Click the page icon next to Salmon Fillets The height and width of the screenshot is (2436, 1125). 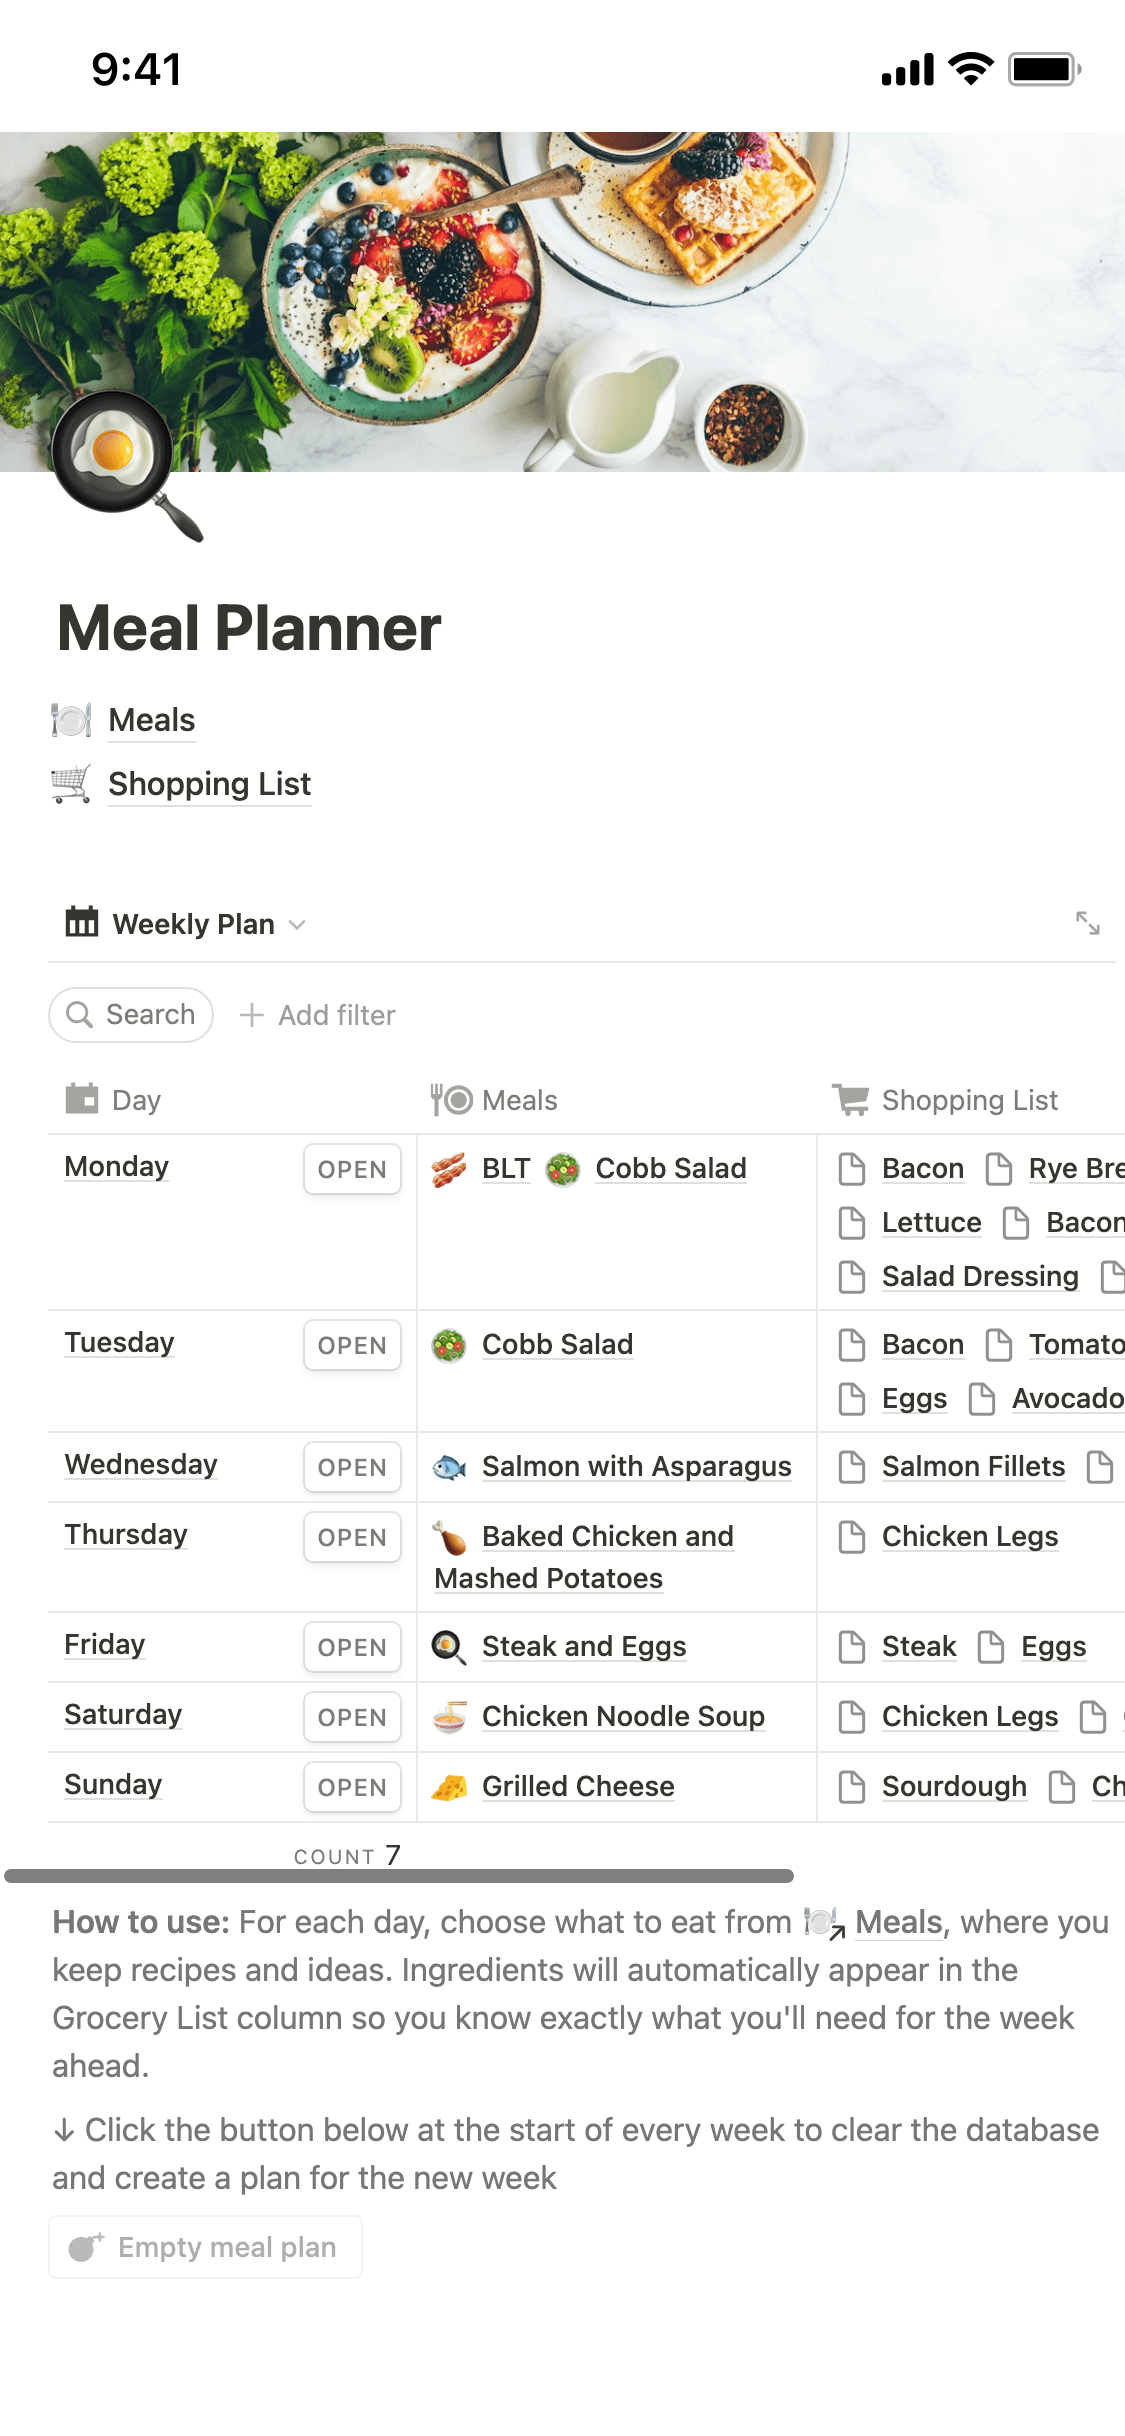click(x=852, y=1467)
